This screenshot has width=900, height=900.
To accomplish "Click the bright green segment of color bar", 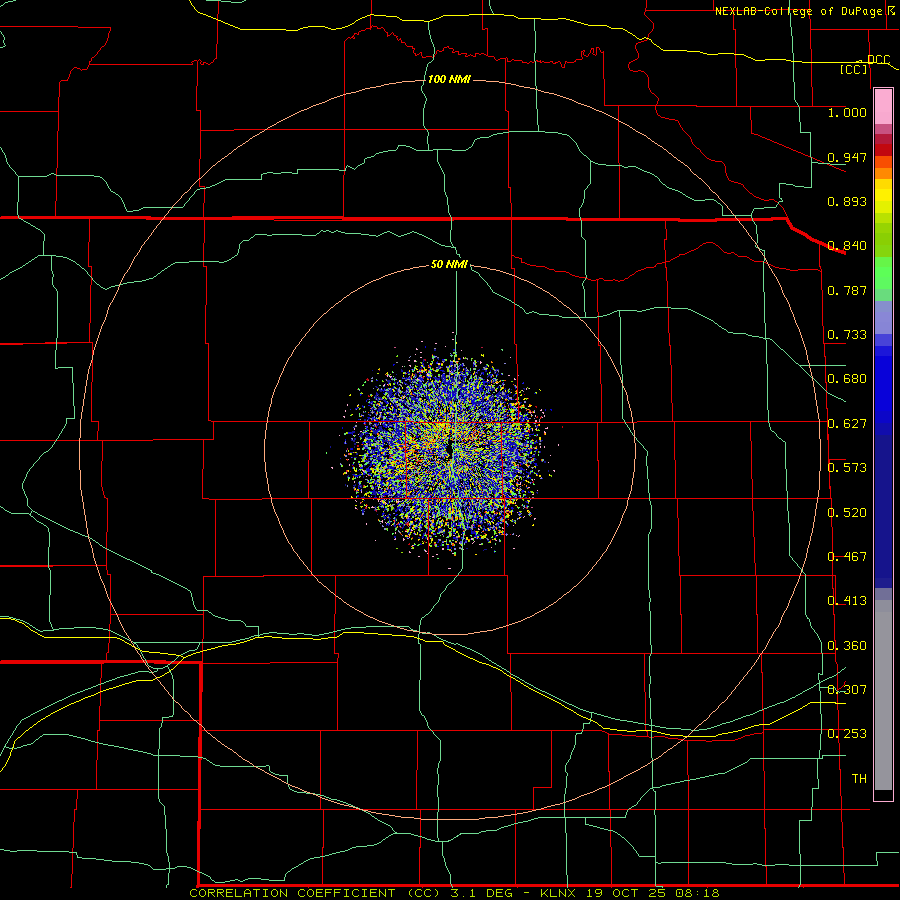I will pos(883,273).
